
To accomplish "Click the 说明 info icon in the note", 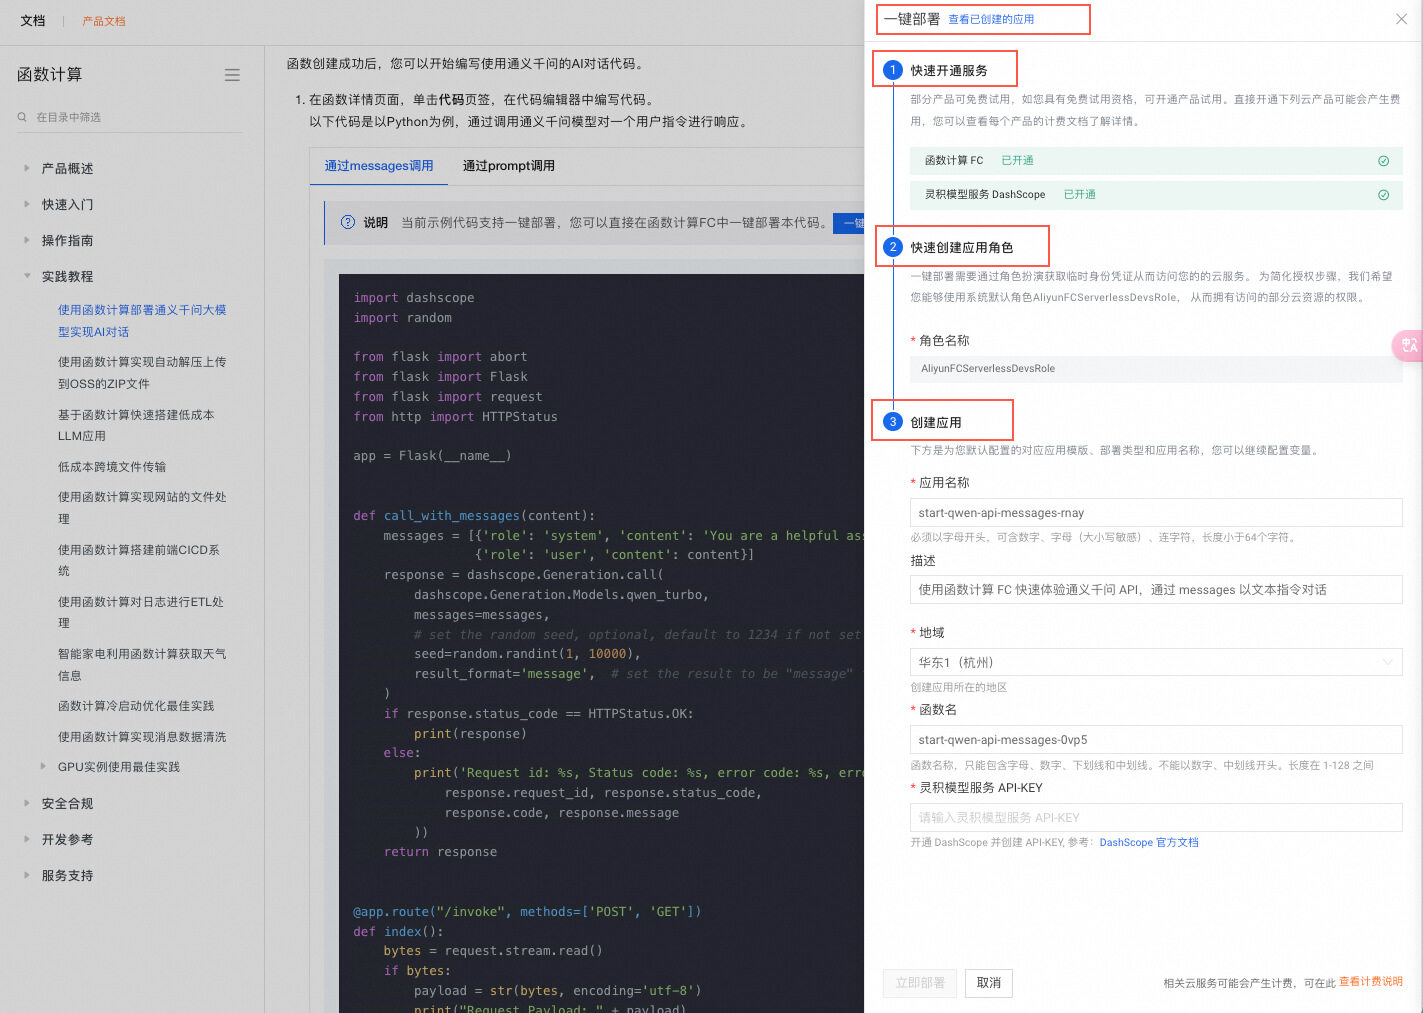I will click(348, 222).
